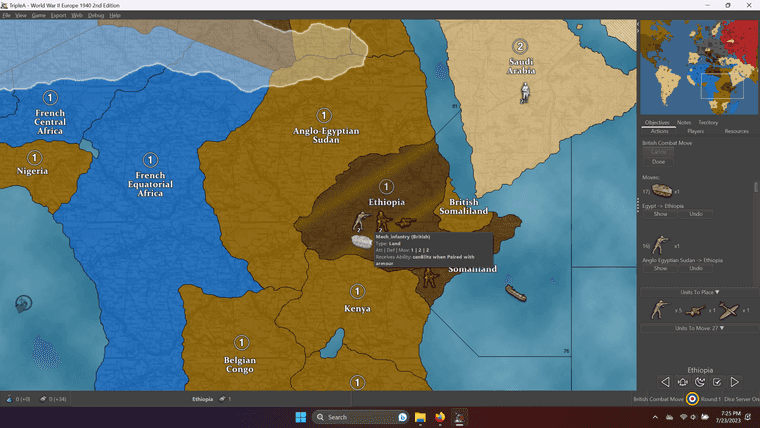760x428 pixels.
Task: Click the left arrow navigation icon
Action: click(x=665, y=382)
